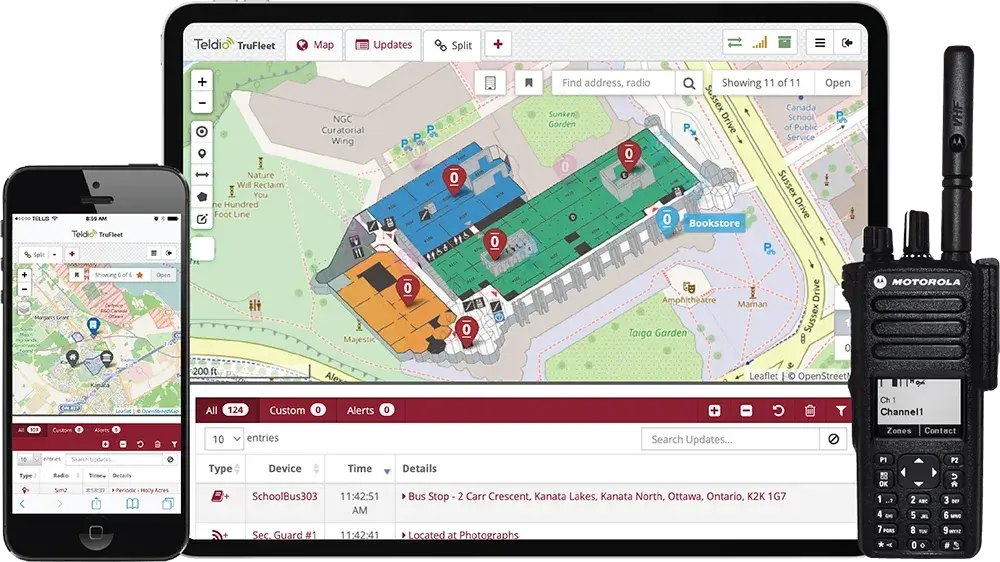Open the 10 entries dropdown on the tablet

point(224,439)
